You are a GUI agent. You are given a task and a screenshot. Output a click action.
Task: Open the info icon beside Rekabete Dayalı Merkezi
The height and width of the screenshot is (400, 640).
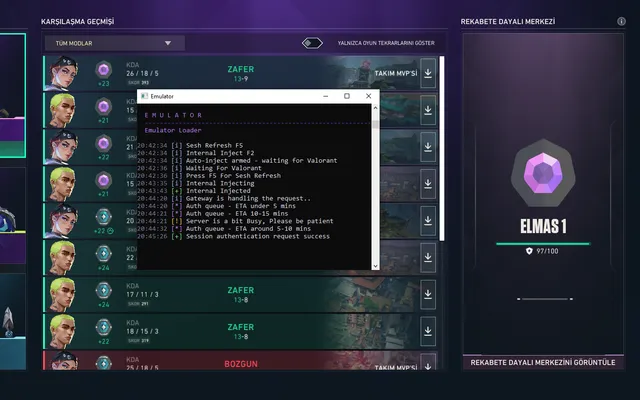[x=621, y=21]
